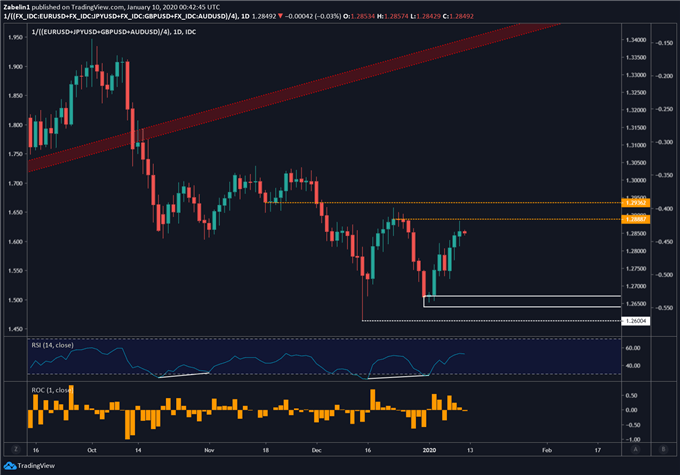Click the -1.00 level on ROC axis

pos(631,439)
